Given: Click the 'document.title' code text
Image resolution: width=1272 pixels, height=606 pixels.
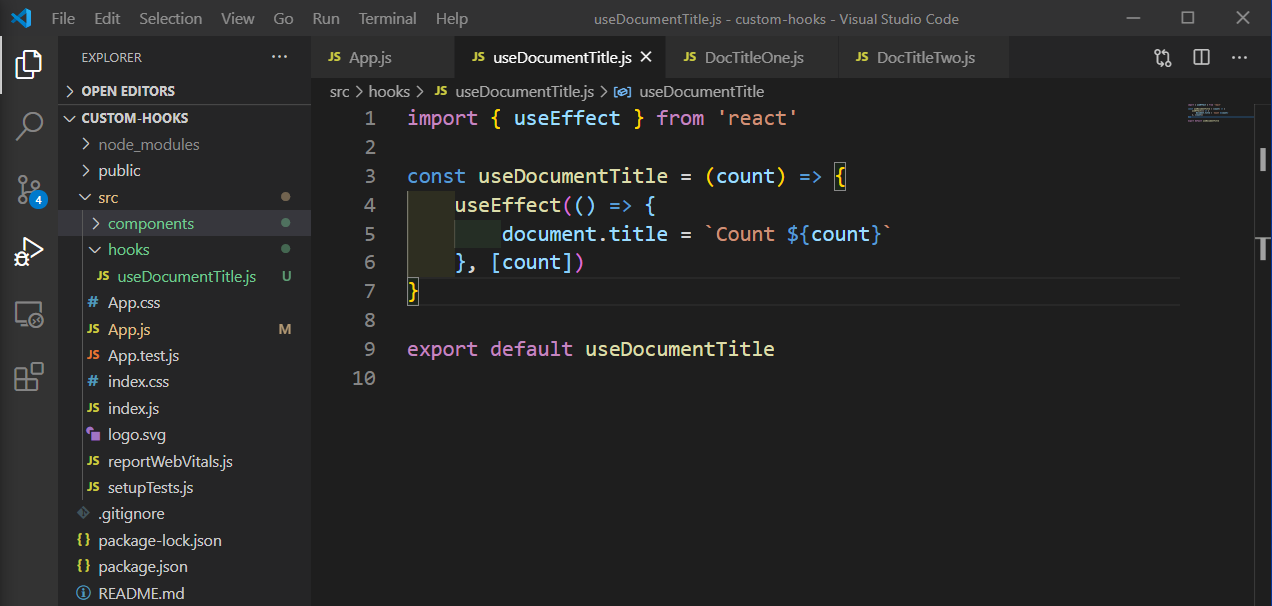Looking at the screenshot, I should (585, 234).
